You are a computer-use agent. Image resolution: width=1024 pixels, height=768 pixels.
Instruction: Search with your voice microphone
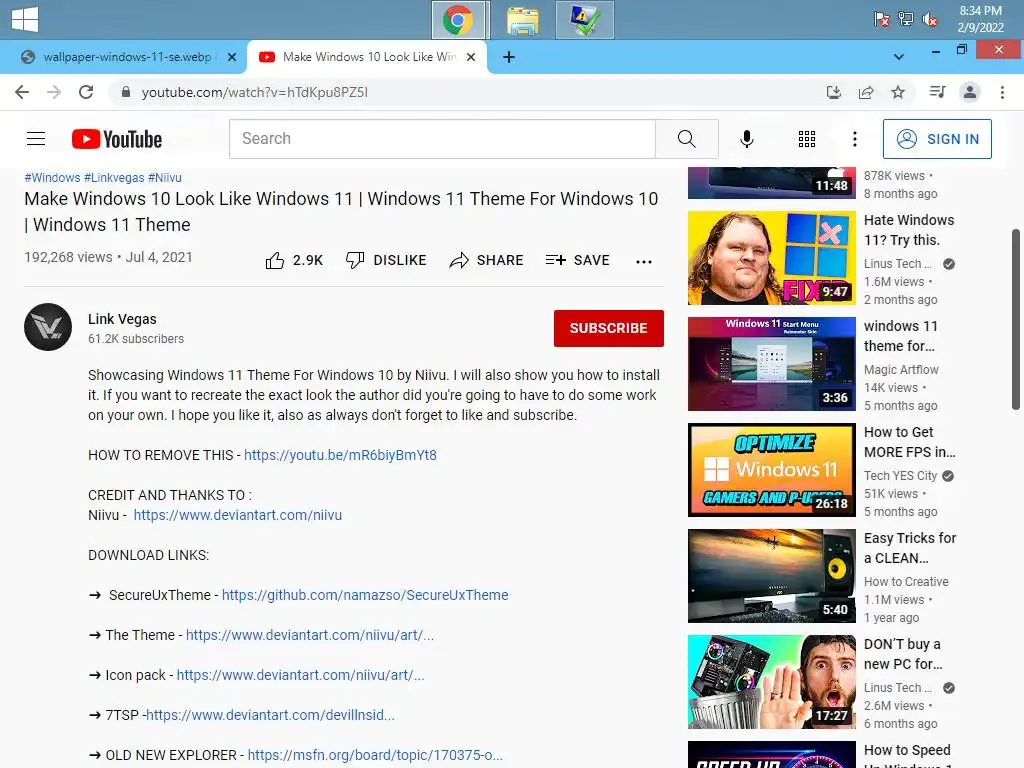point(746,138)
